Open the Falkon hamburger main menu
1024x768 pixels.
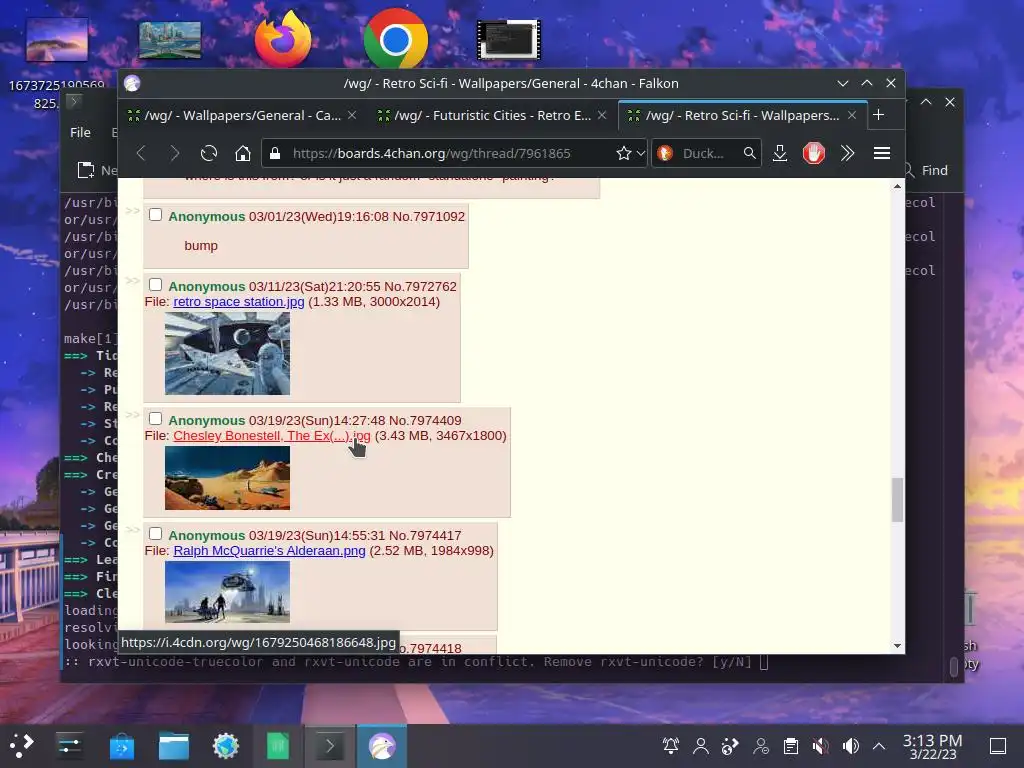(882, 153)
